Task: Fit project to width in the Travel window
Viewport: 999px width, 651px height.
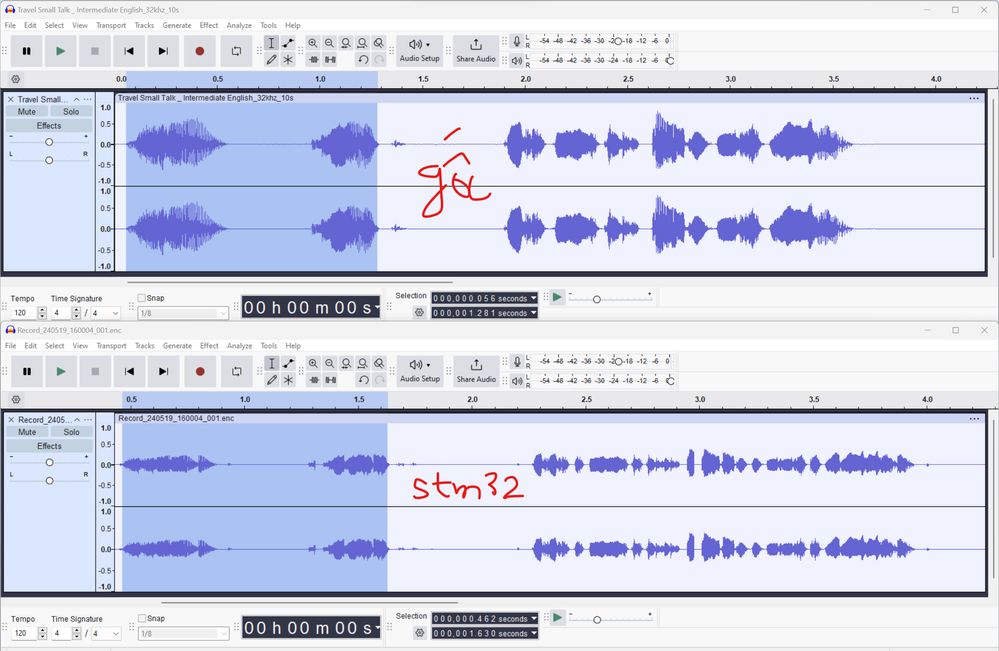Action: click(x=363, y=43)
